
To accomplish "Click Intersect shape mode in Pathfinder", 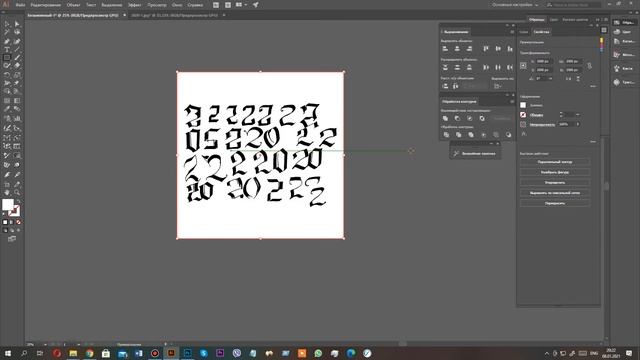I will click(470, 118).
